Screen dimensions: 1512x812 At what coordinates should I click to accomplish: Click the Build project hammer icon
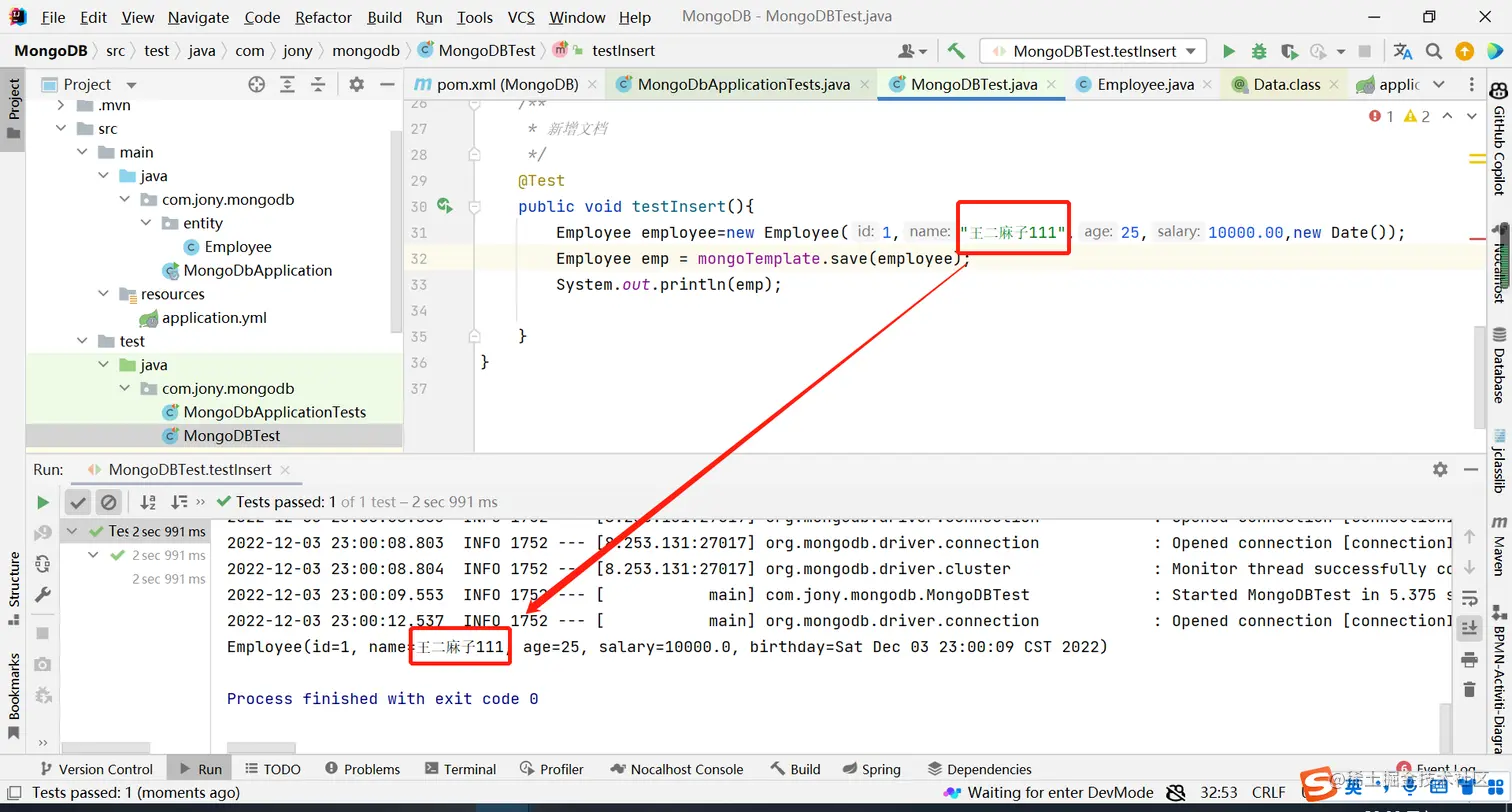coord(956,51)
